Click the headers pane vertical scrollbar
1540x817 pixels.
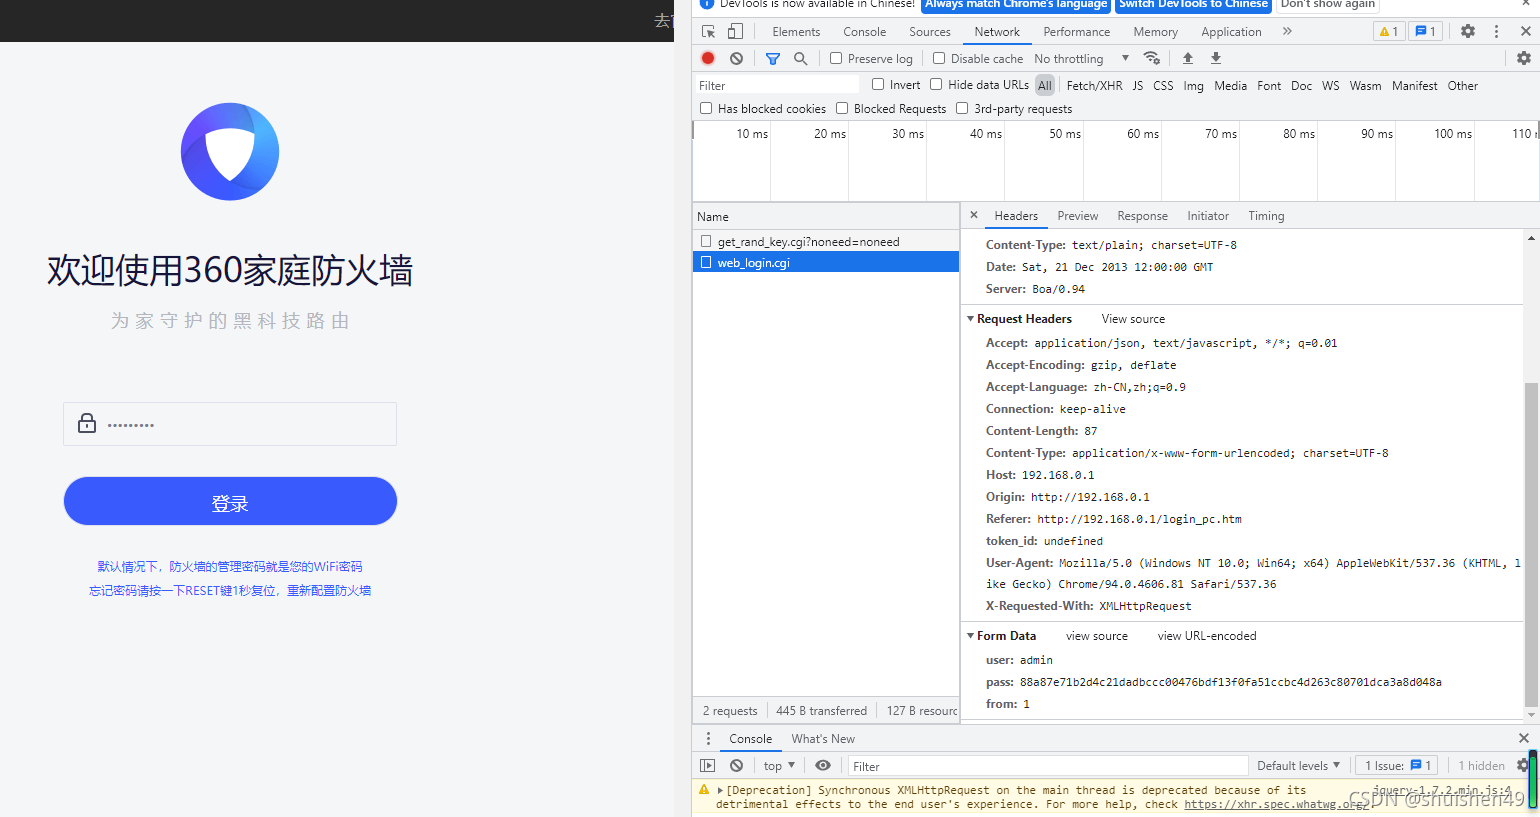click(1531, 544)
